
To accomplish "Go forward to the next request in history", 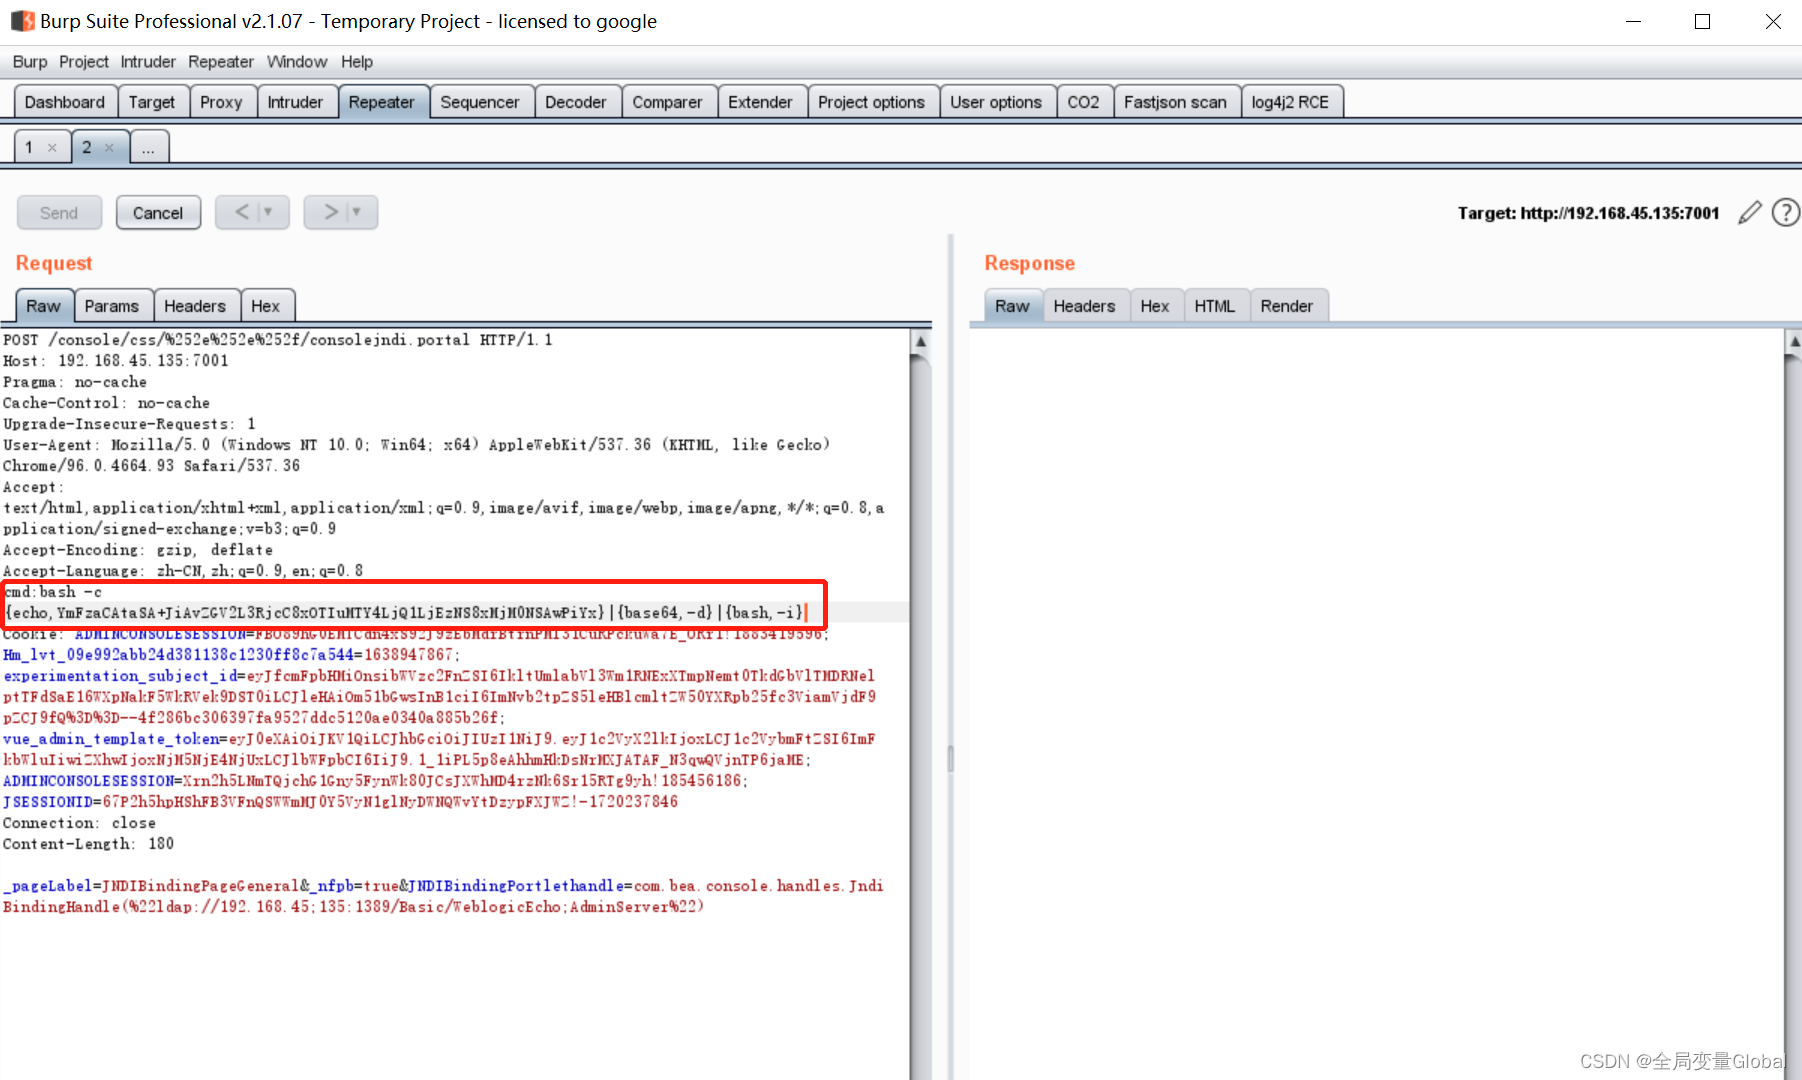I will (331, 212).
